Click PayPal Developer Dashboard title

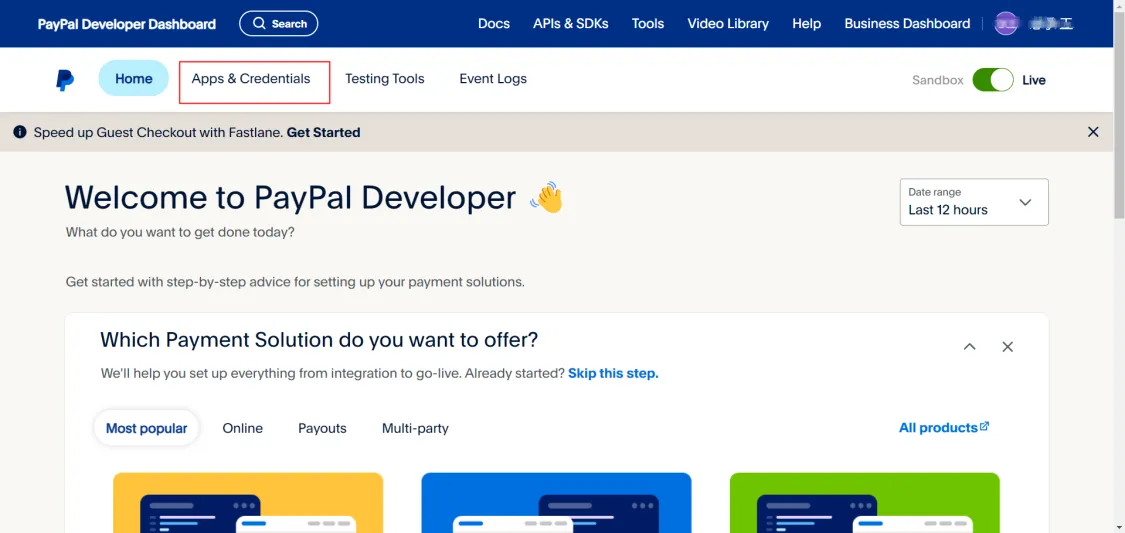(126, 24)
